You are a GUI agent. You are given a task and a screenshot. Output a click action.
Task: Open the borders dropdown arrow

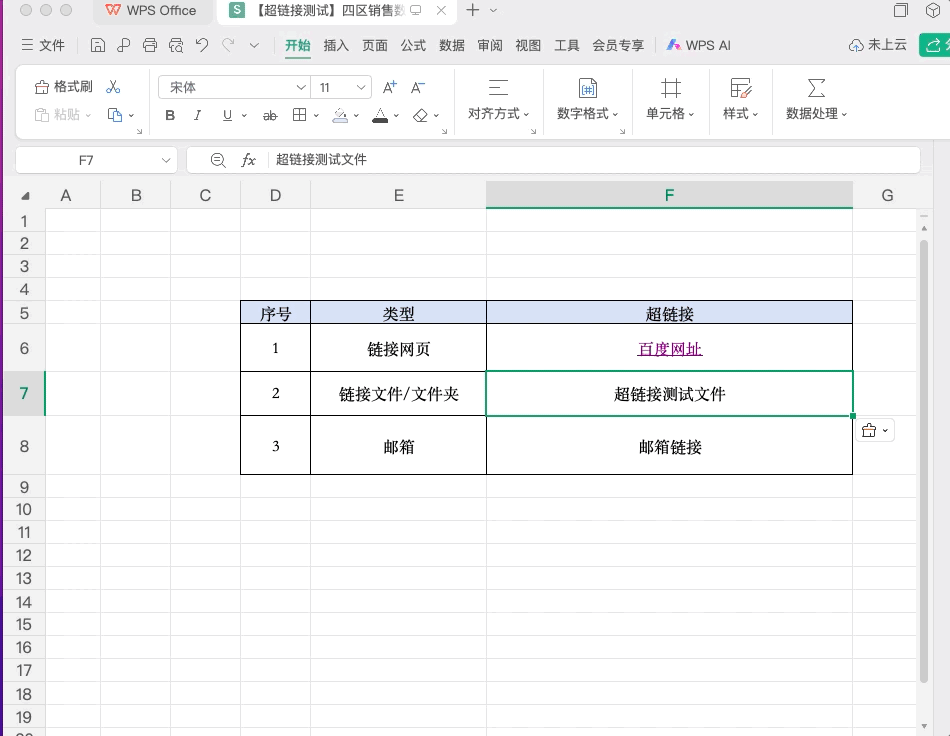pos(316,115)
